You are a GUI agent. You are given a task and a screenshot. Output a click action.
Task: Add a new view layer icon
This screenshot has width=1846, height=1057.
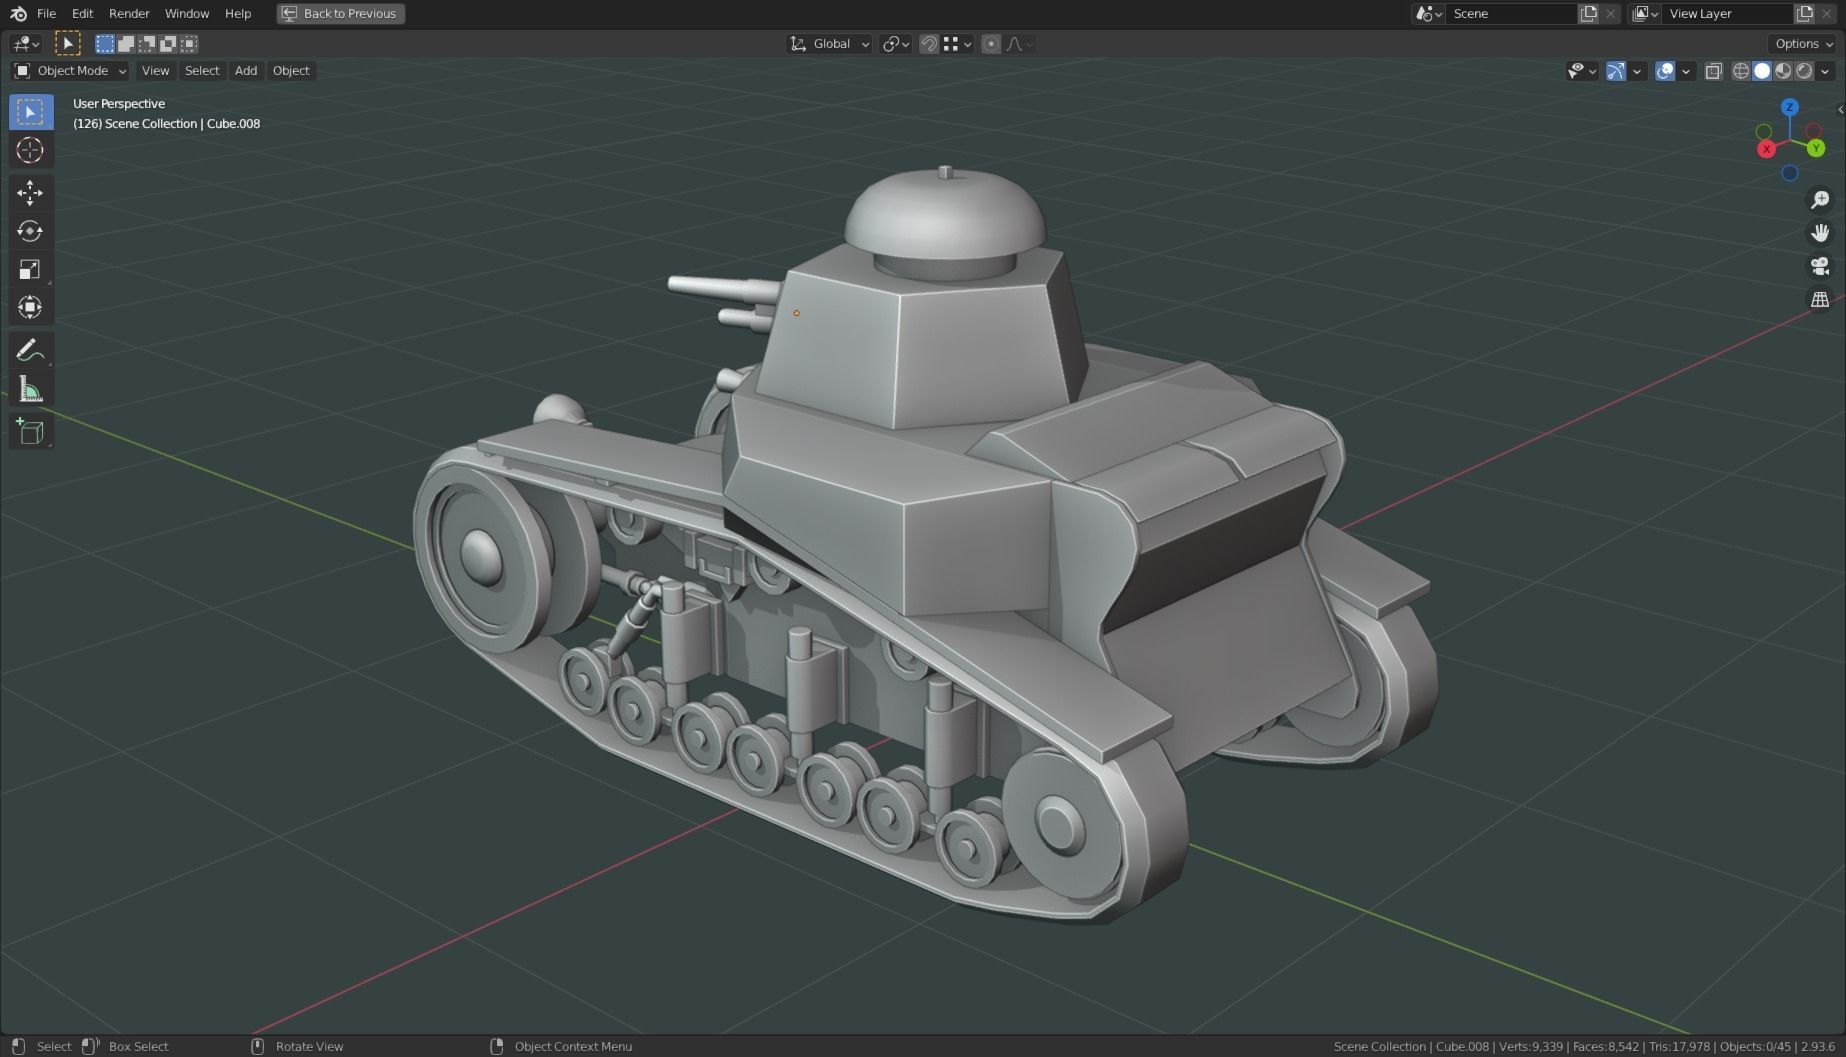tap(1804, 13)
